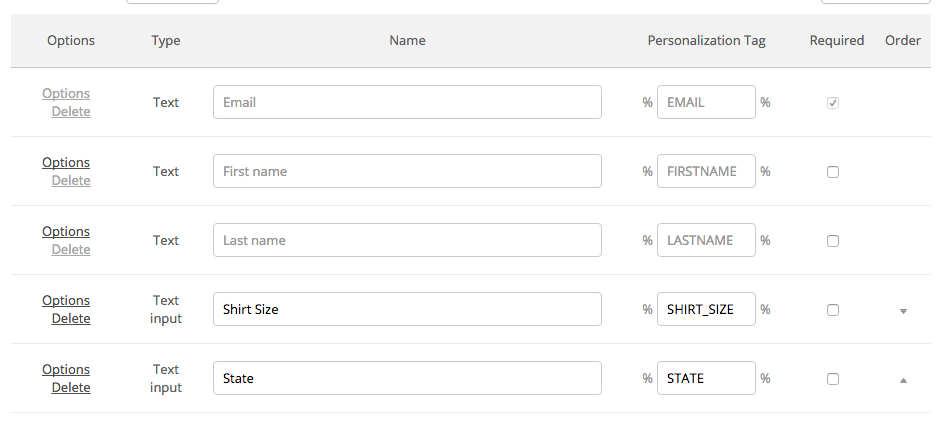Click the down arrow for Shirt Size order
Image resolution: width=939 pixels, height=421 pixels.
tap(903, 311)
